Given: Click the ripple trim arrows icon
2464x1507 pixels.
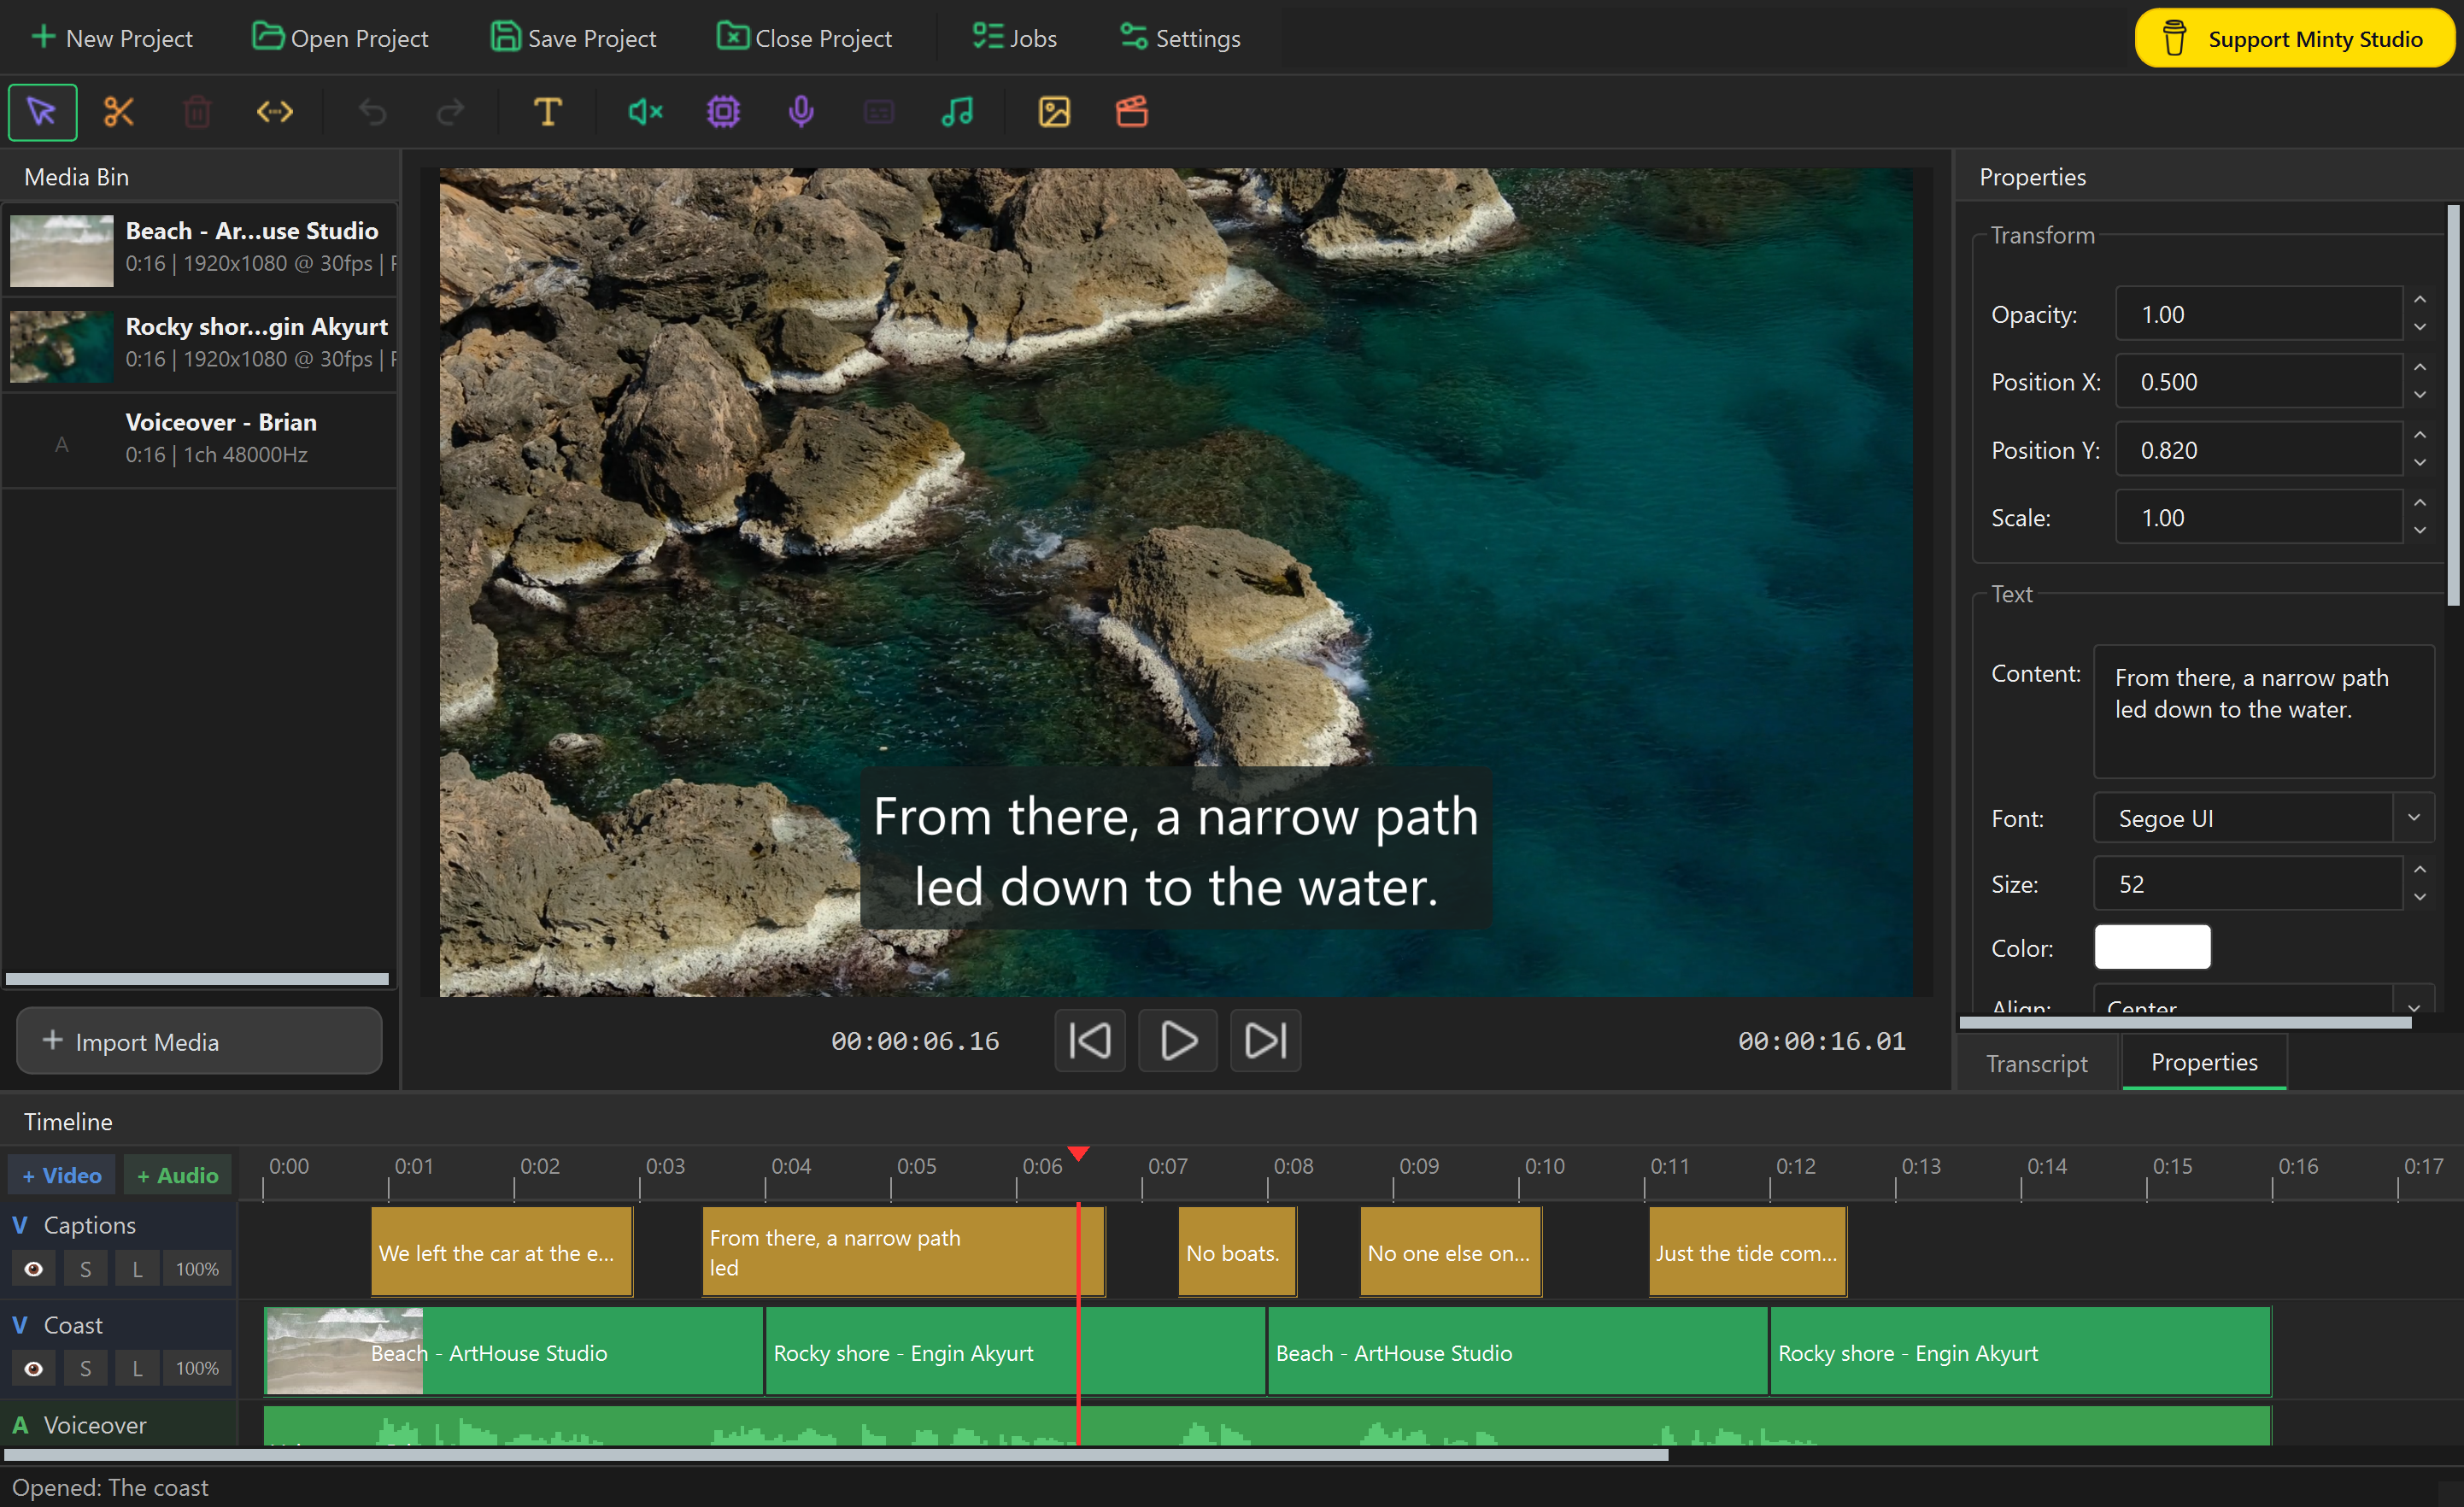Looking at the screenshot, I should (x=275, y=112).
